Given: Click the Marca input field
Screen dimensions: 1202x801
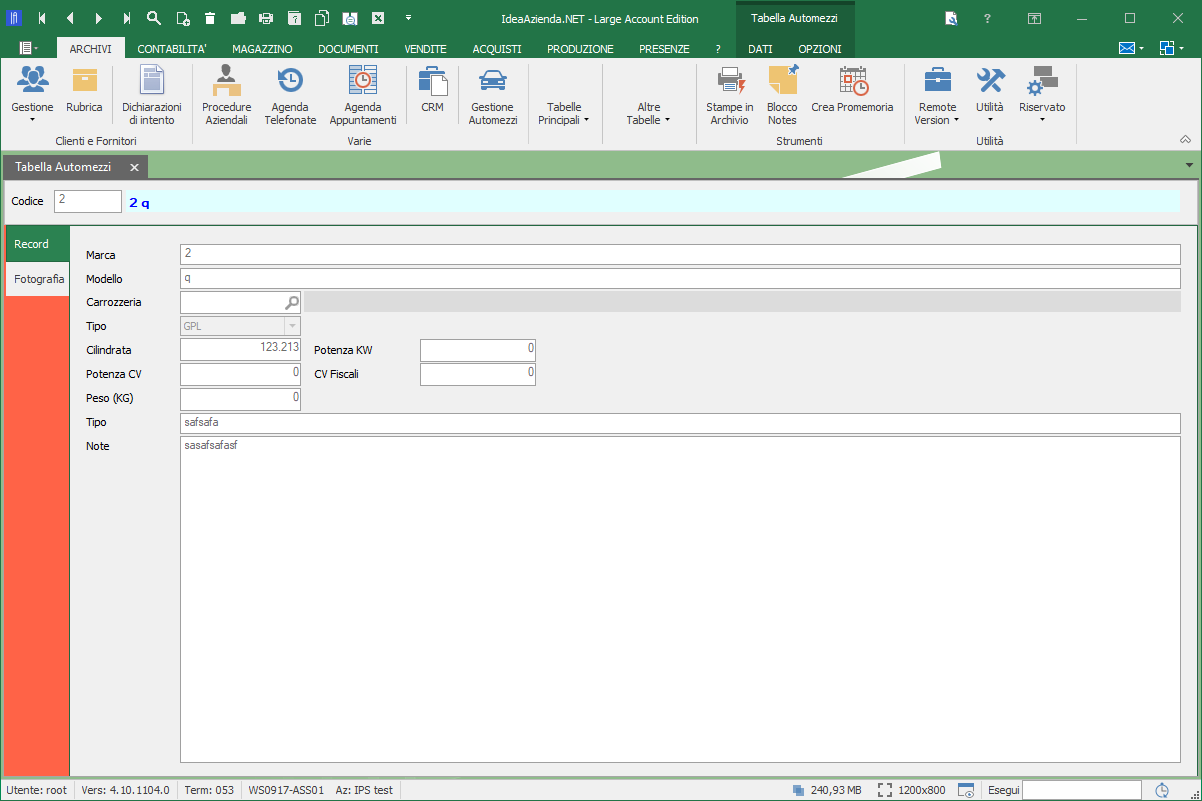Looking at the screenshot, I should (680, 254).
